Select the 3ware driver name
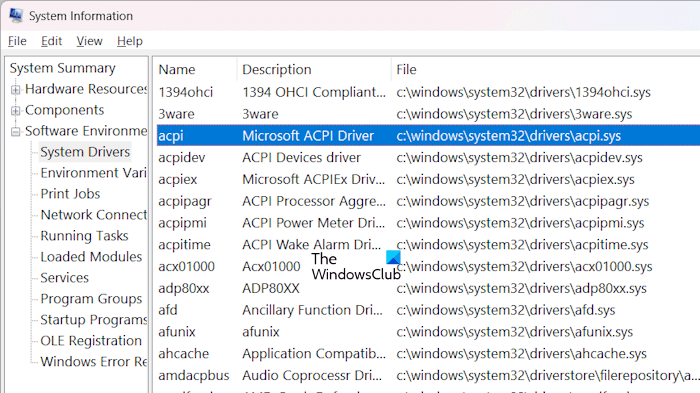This screenshot has height=393, width=700. tap(176, 114)
